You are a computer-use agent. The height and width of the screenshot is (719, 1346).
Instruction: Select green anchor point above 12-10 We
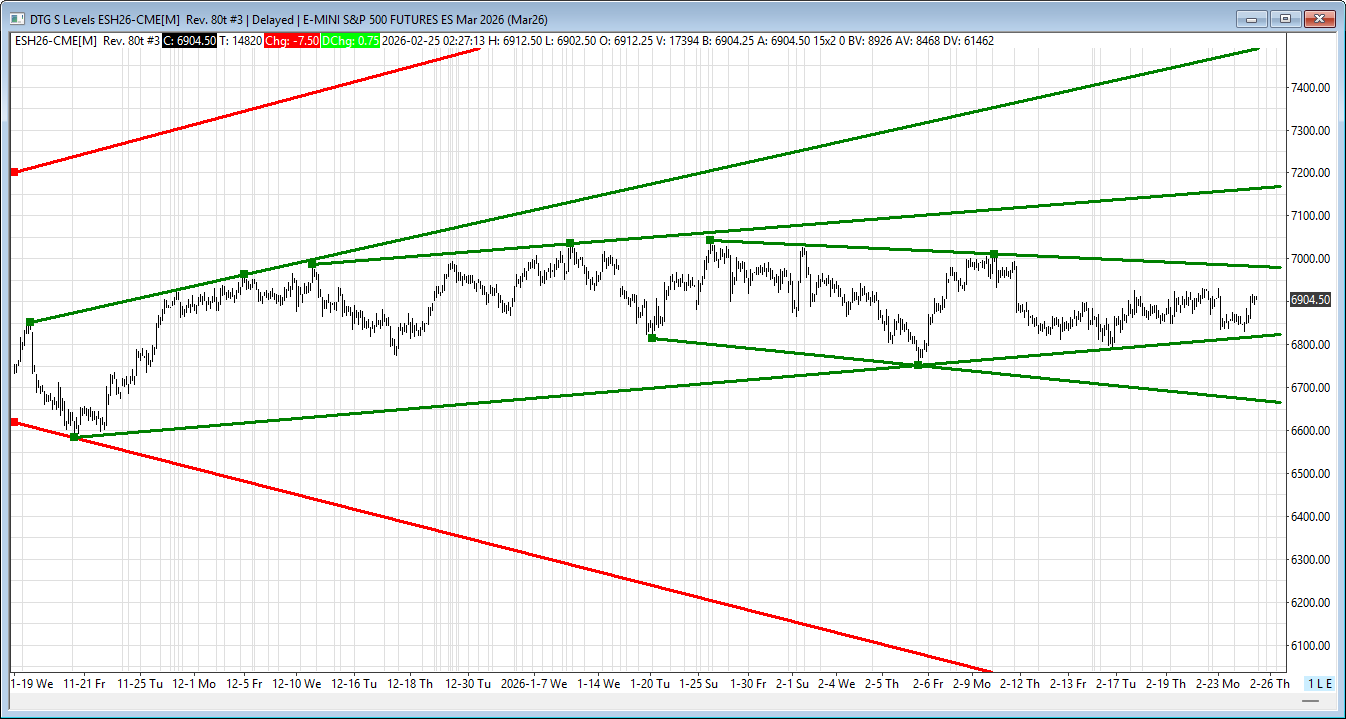(312, 263)
